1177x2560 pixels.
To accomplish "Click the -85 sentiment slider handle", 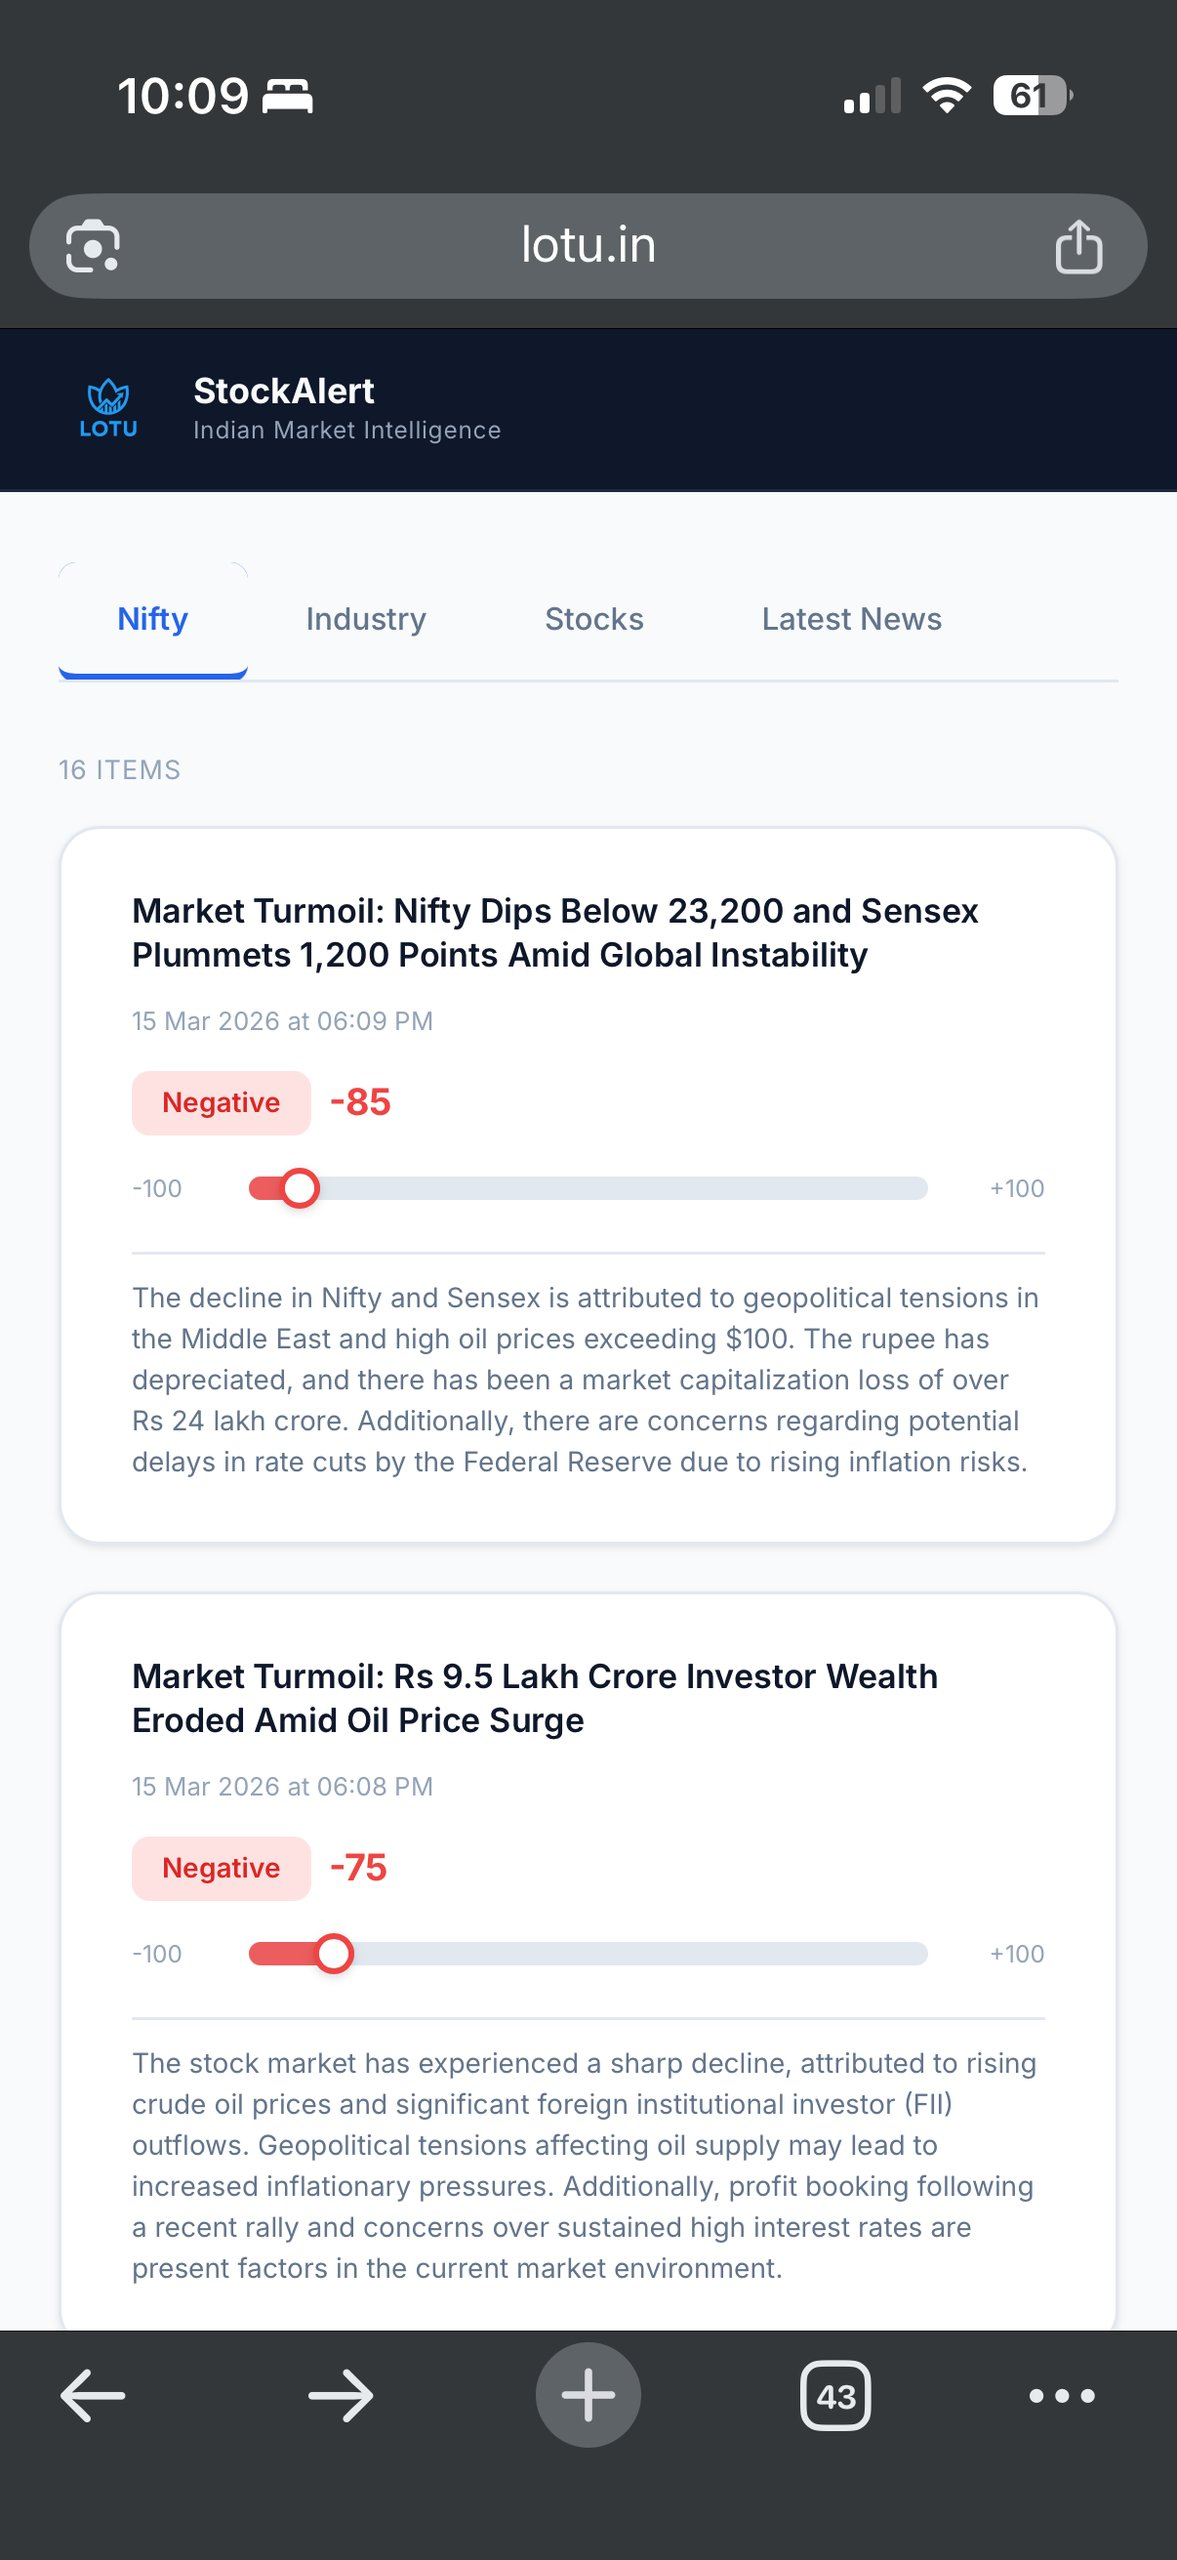I will pos(299,1188).
